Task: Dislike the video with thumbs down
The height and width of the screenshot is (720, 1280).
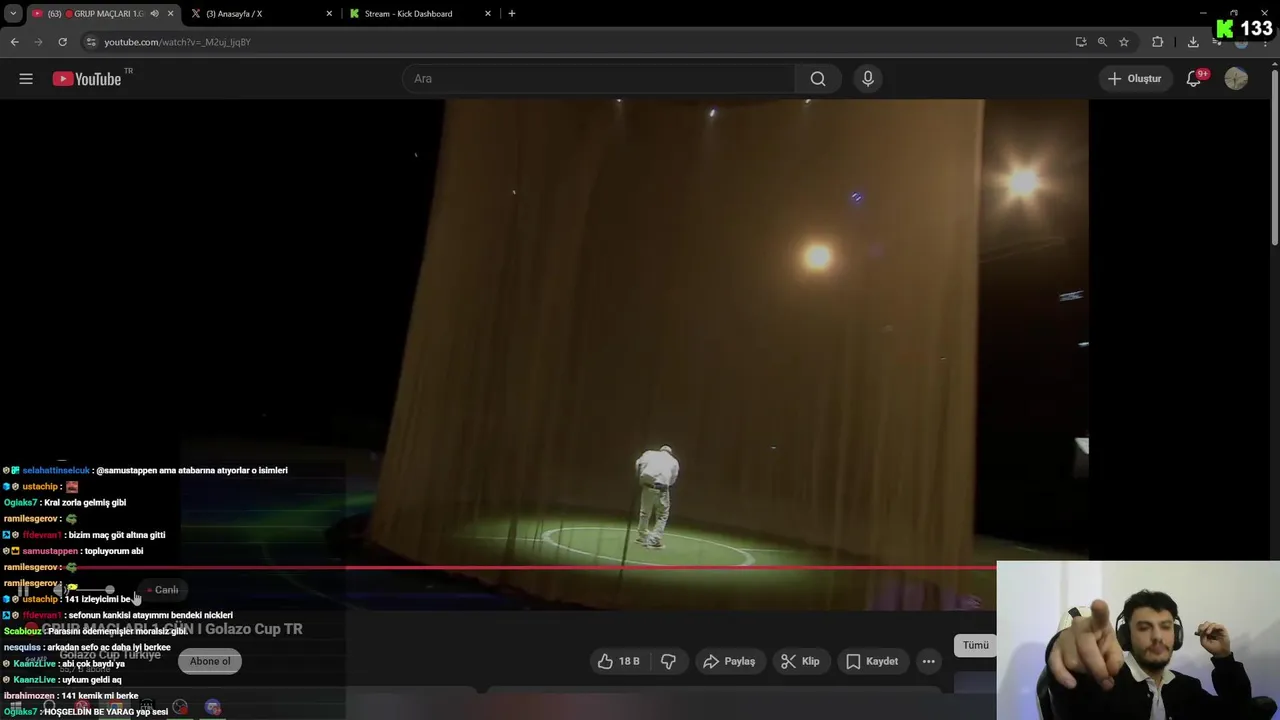Action: click(668, 661)
